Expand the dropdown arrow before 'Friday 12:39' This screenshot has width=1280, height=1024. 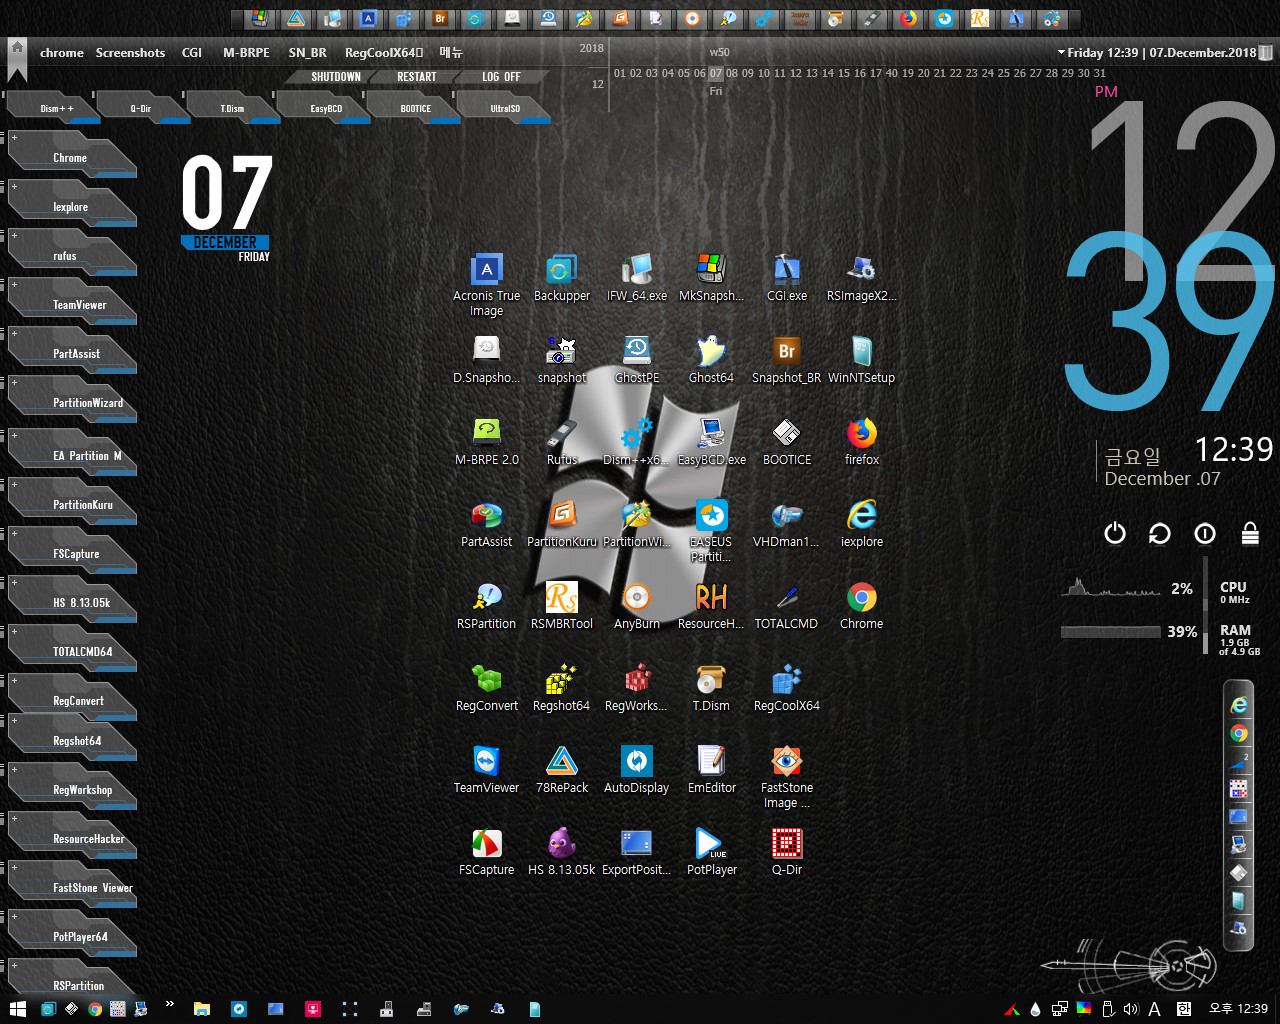(1061, 53)
